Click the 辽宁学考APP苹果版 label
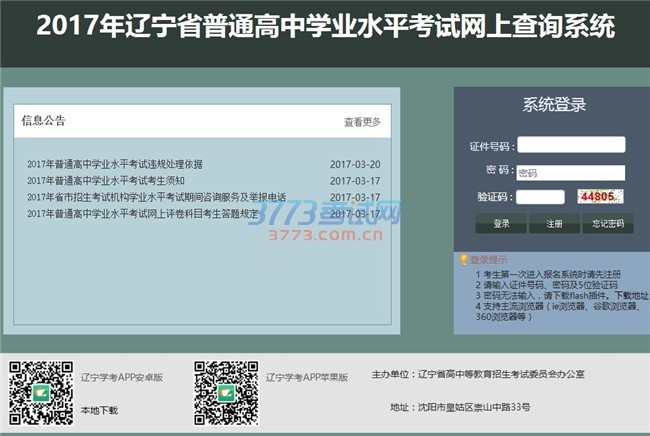Viewport: 650px width, 436px height. click(307, 378)
